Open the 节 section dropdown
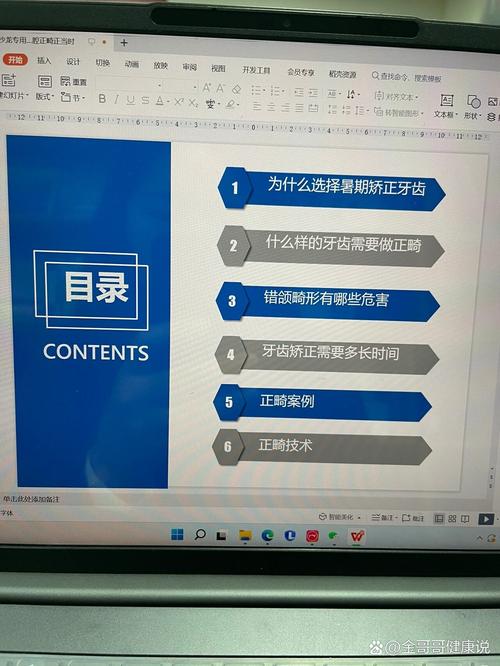The height and width of the screenshot is (666, 500). (x=73, y=97)
